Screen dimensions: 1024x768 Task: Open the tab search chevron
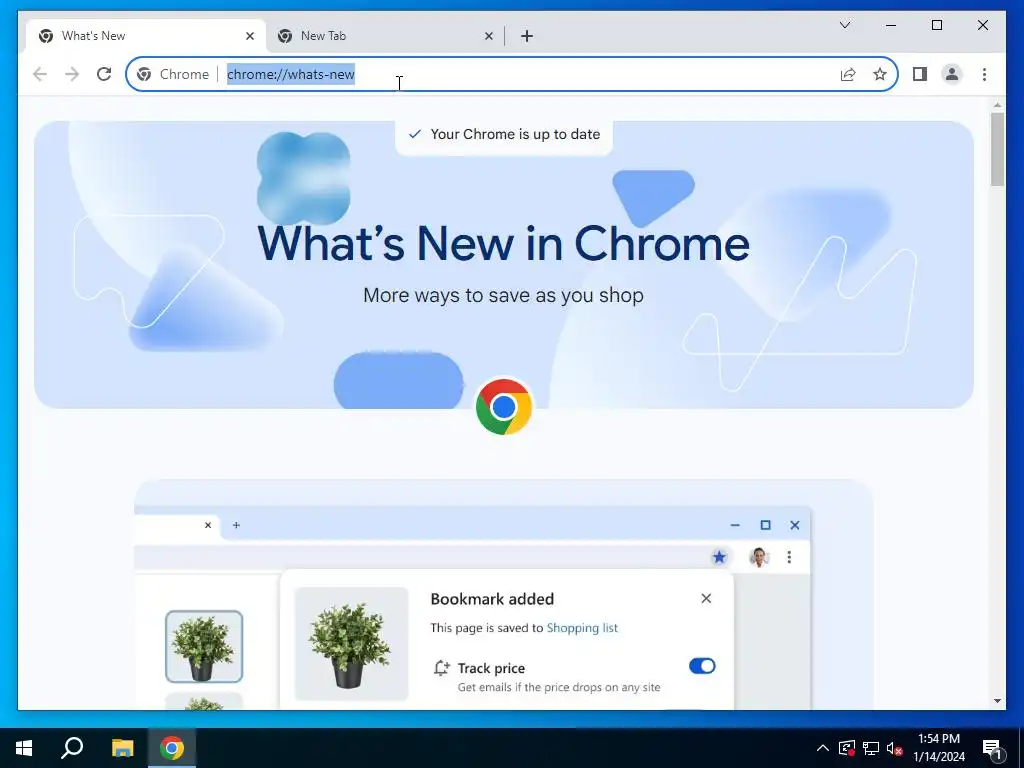click(x=844, y=25)
